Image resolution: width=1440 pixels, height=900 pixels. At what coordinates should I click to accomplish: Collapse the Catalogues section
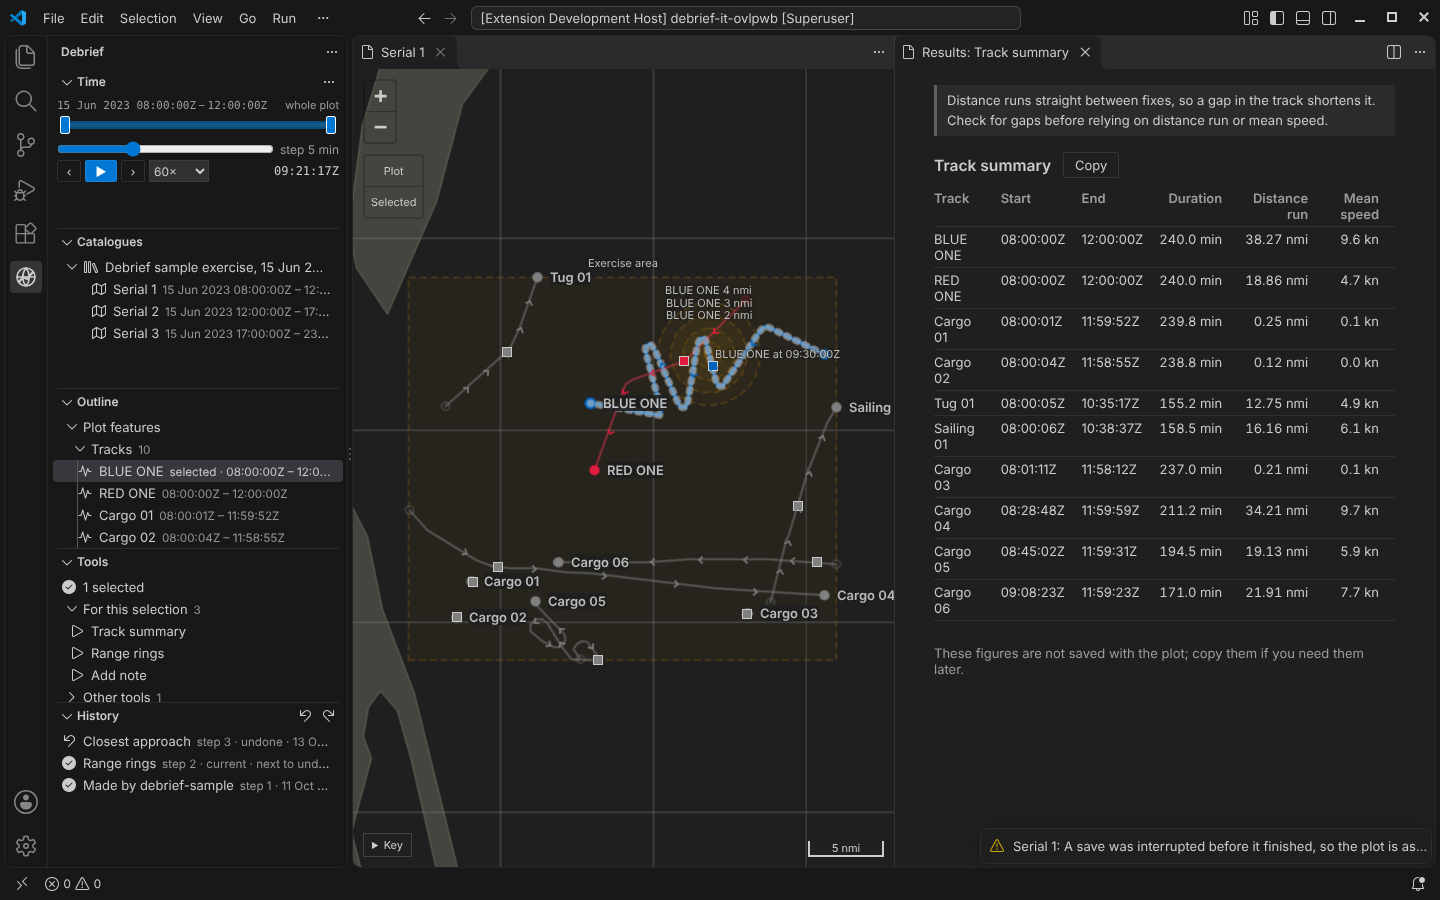pyautogui.click(x=67, y=242)
